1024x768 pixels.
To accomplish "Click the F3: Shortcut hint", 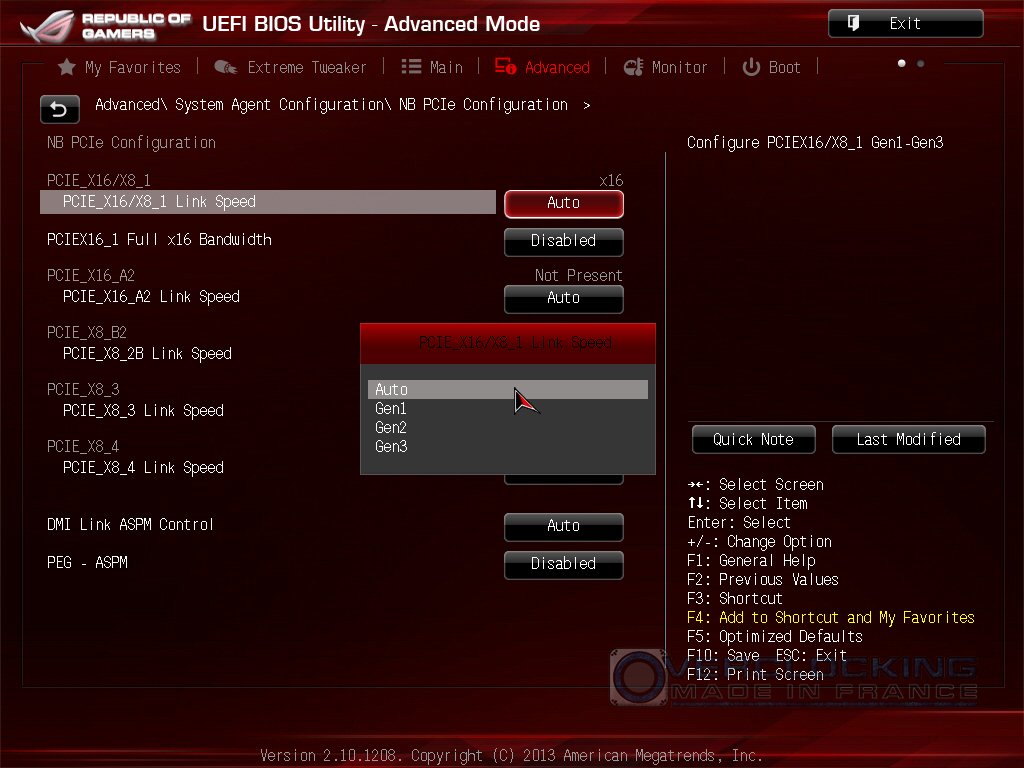I will pyautogui.click(x=735, y=598).
